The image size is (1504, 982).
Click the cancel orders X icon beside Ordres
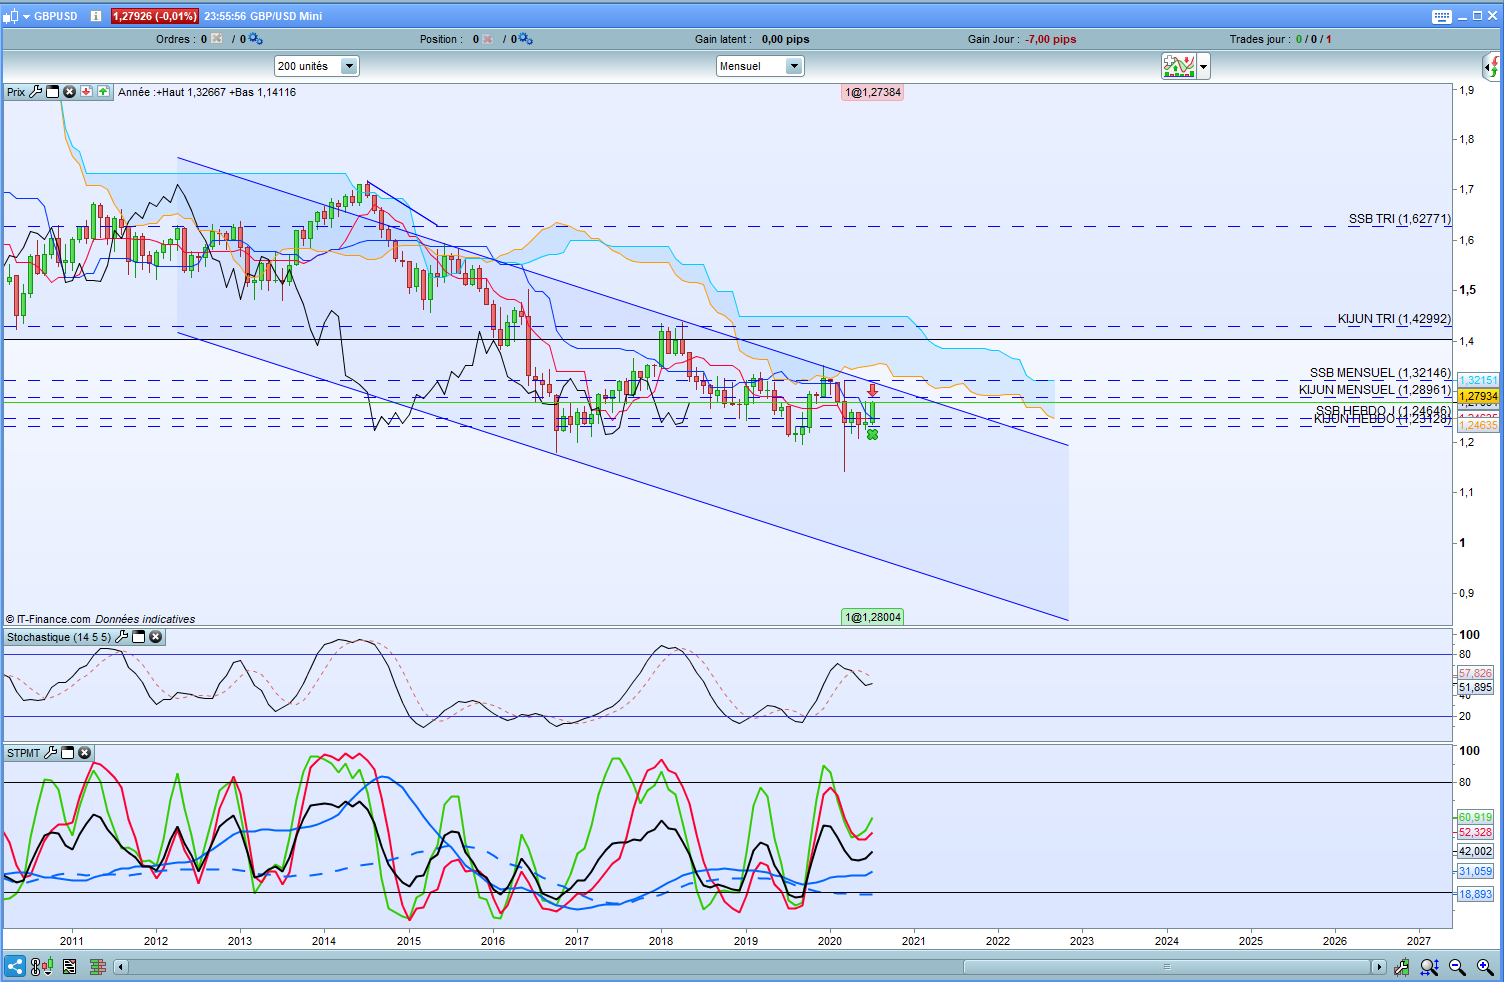pos(217,39)
